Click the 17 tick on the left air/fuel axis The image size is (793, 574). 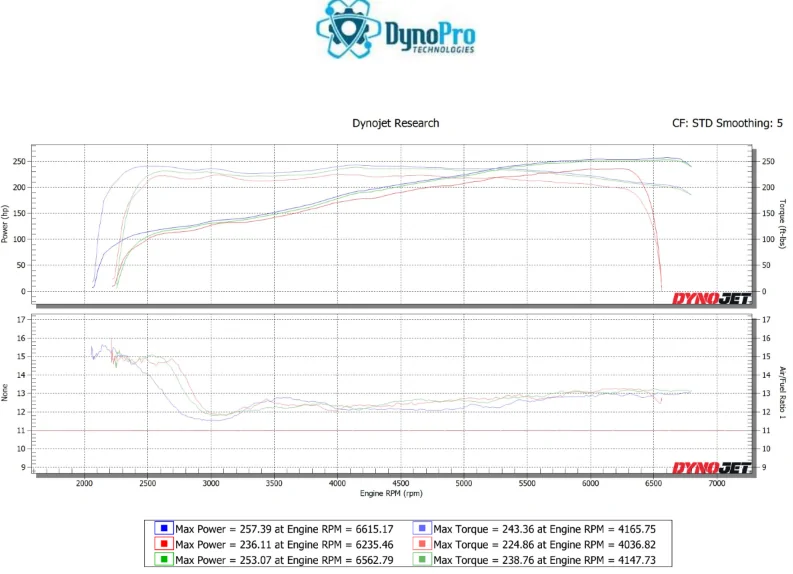(x=21, y=320)
